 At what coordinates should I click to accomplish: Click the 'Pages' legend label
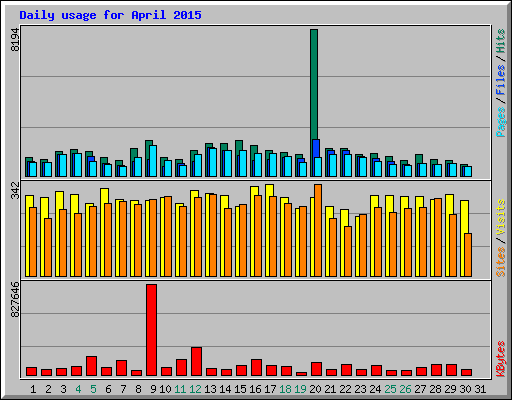click(x=501, y=122)
